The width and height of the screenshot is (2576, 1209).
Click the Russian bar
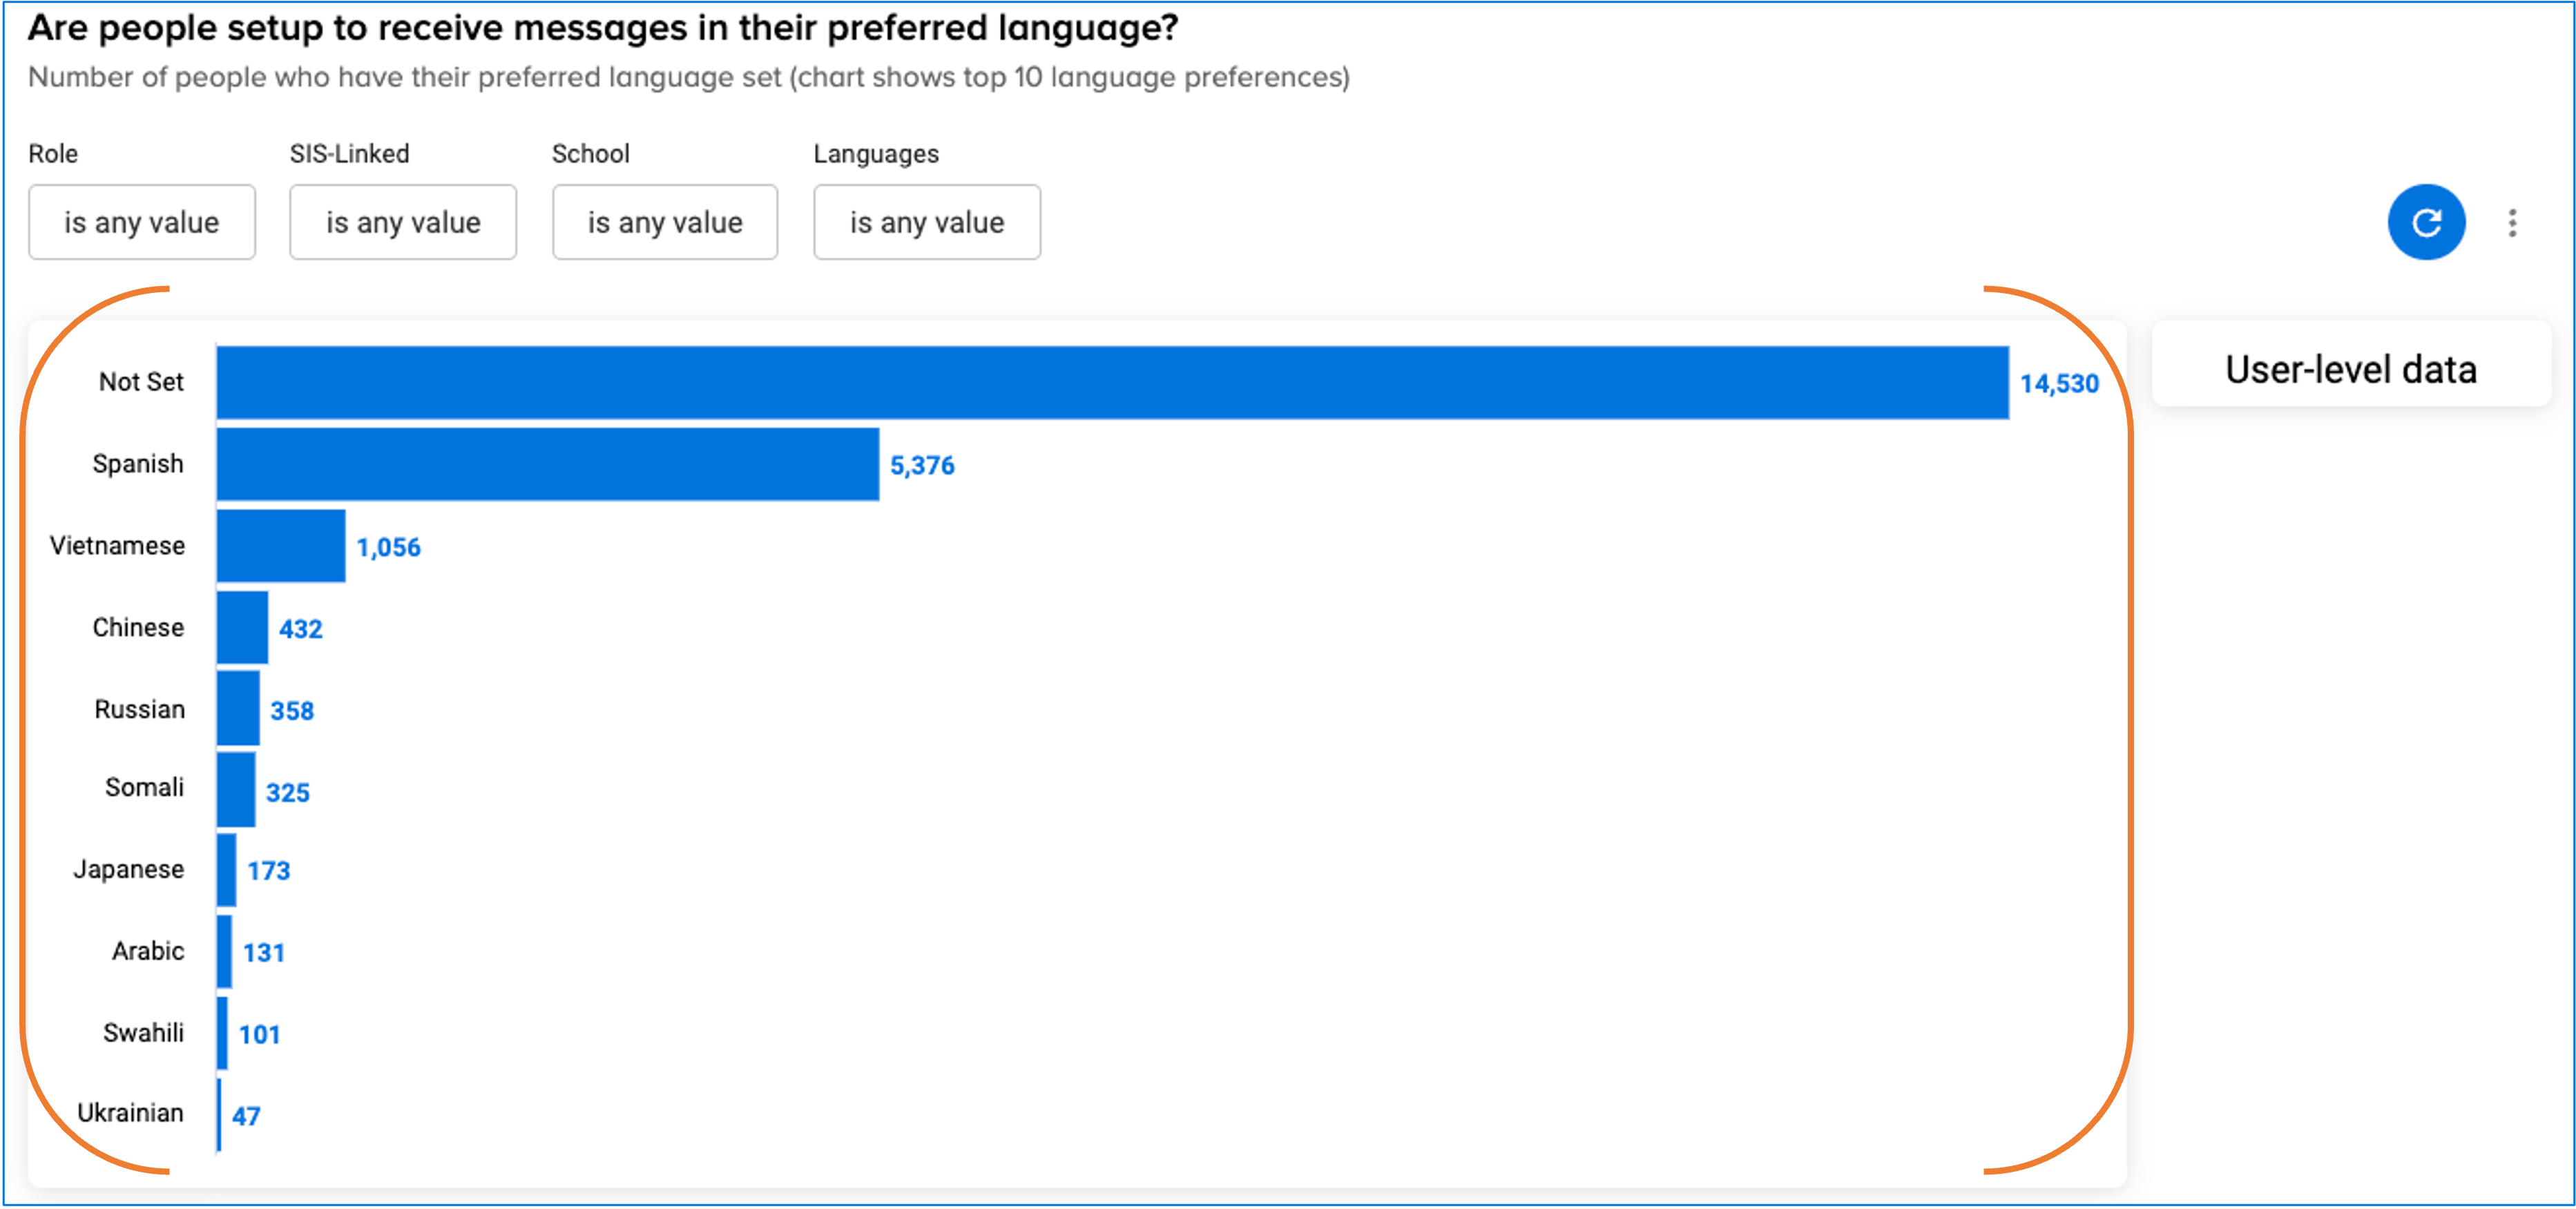pos(238,709)
